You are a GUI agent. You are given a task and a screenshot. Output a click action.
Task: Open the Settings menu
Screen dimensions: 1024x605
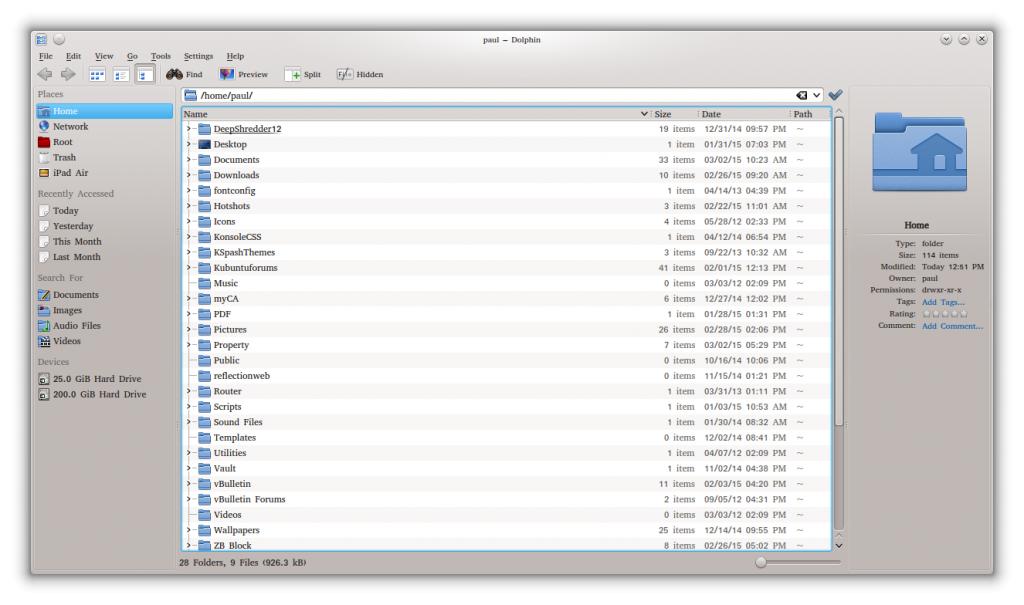tap(200, 55)
